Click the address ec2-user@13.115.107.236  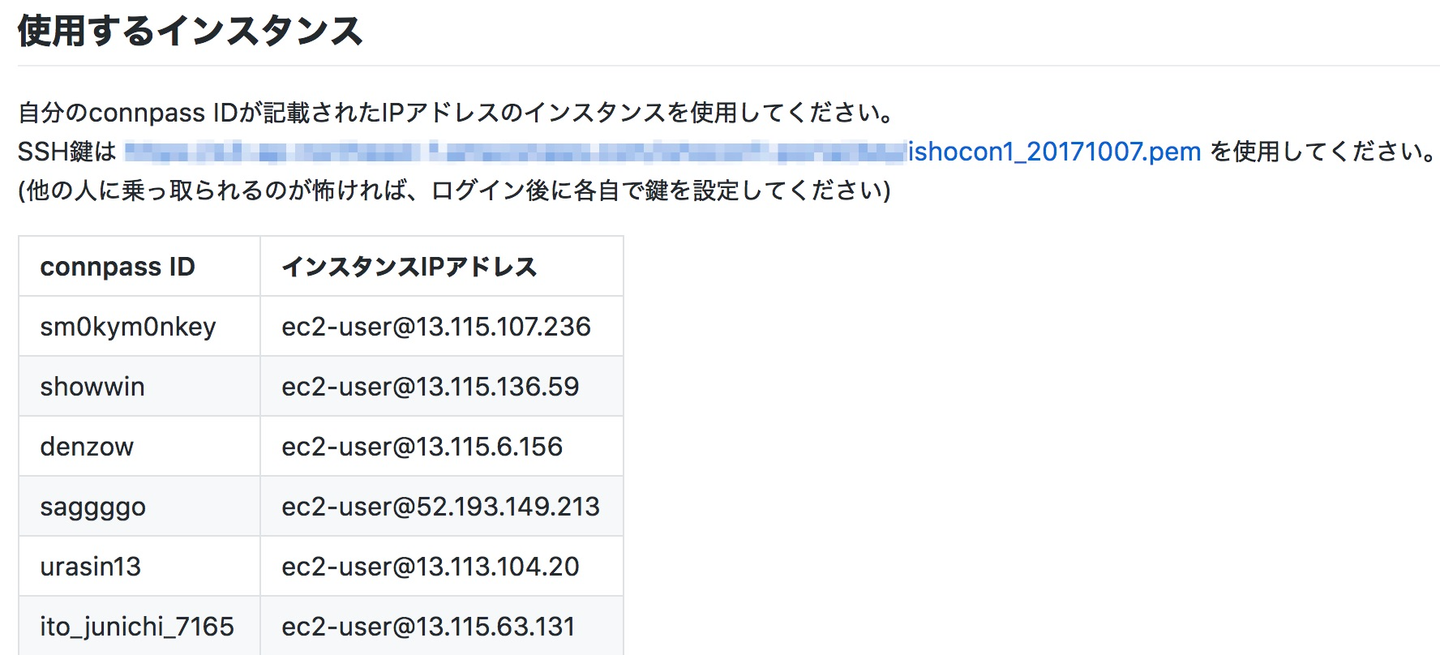pyautogui.click(x=436, y=327)
